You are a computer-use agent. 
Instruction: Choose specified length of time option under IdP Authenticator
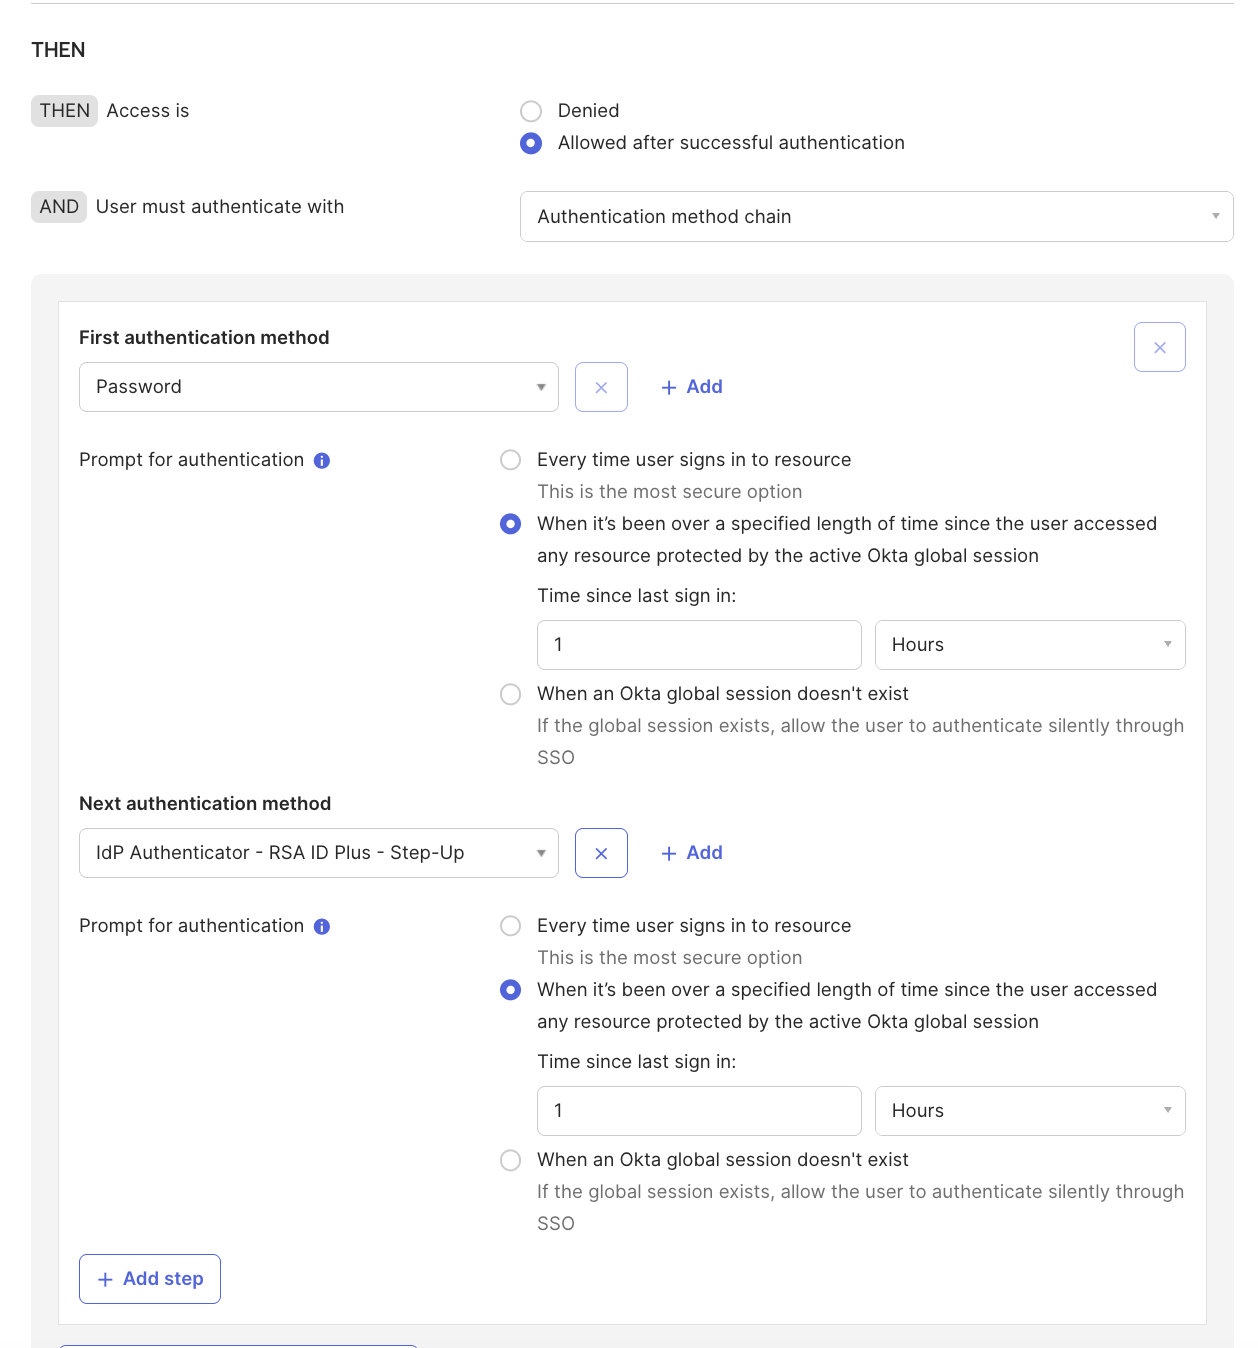(x=510, y=990)
